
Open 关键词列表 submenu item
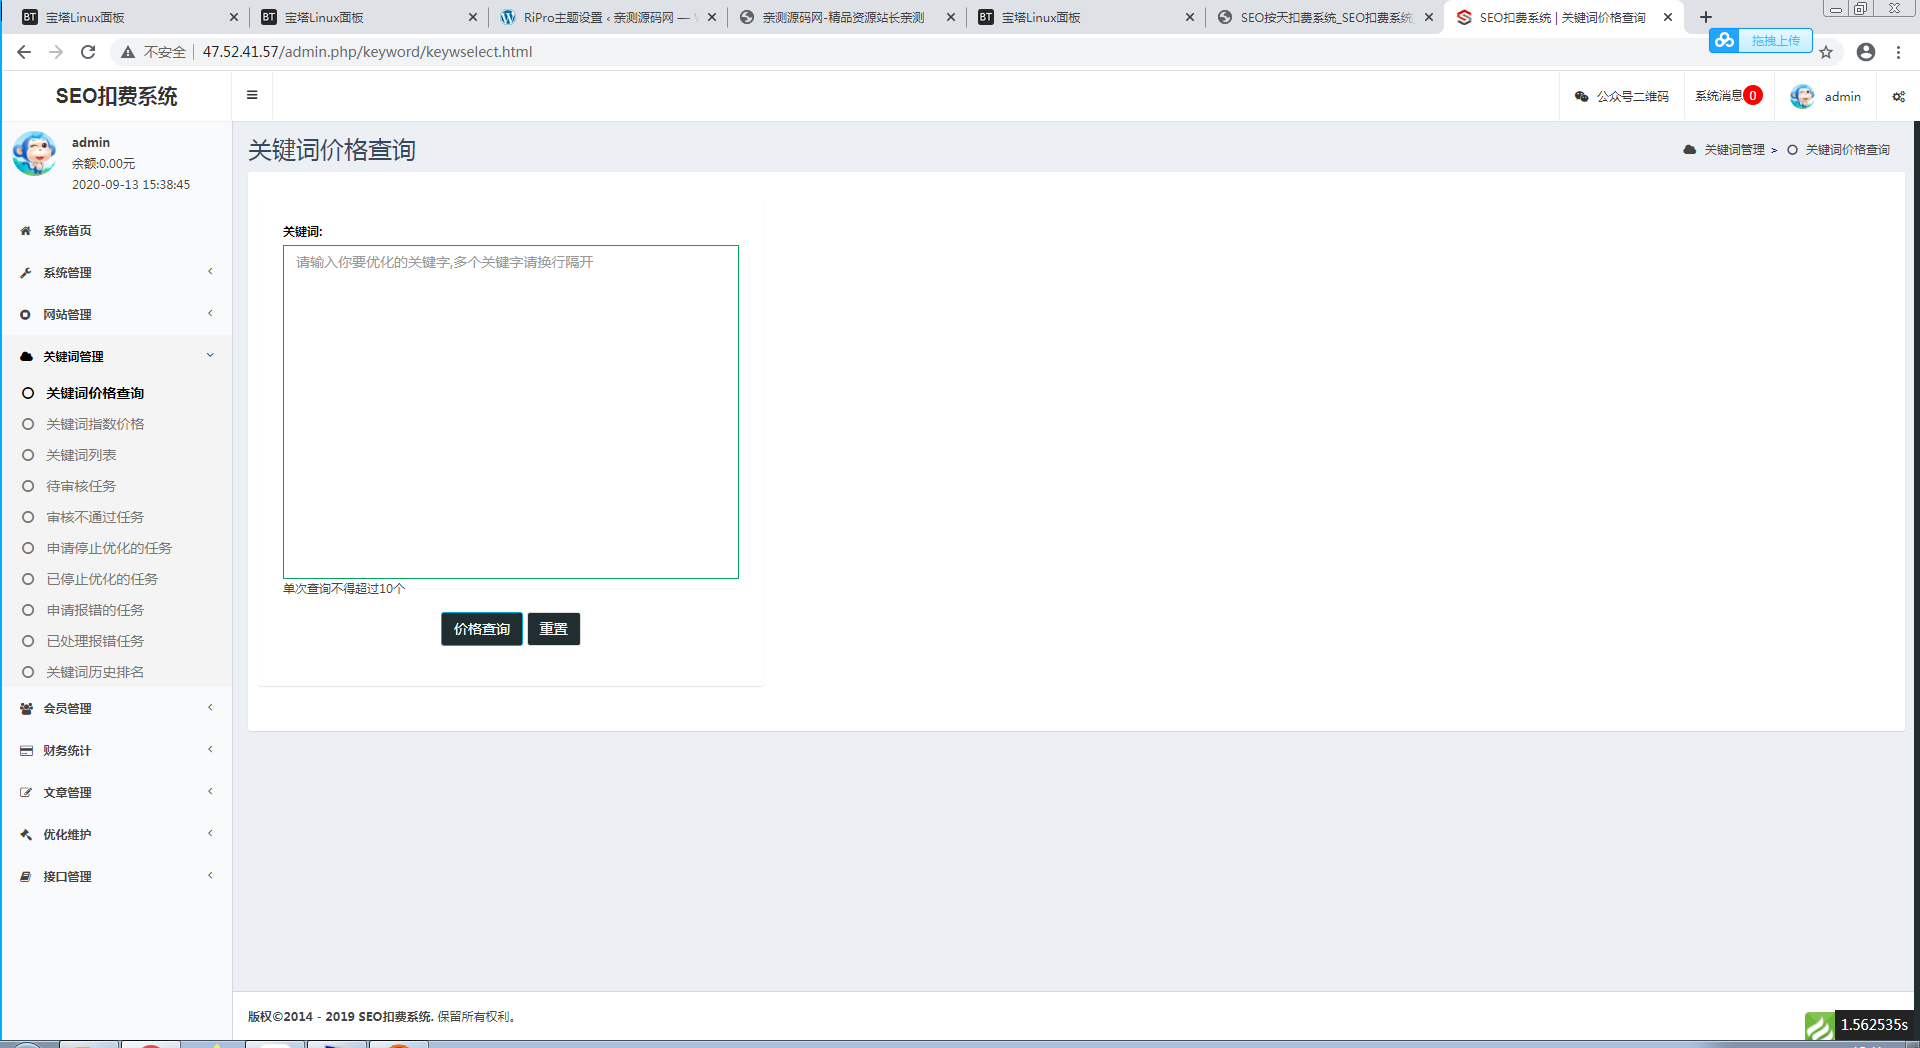(x=81, y=455)
